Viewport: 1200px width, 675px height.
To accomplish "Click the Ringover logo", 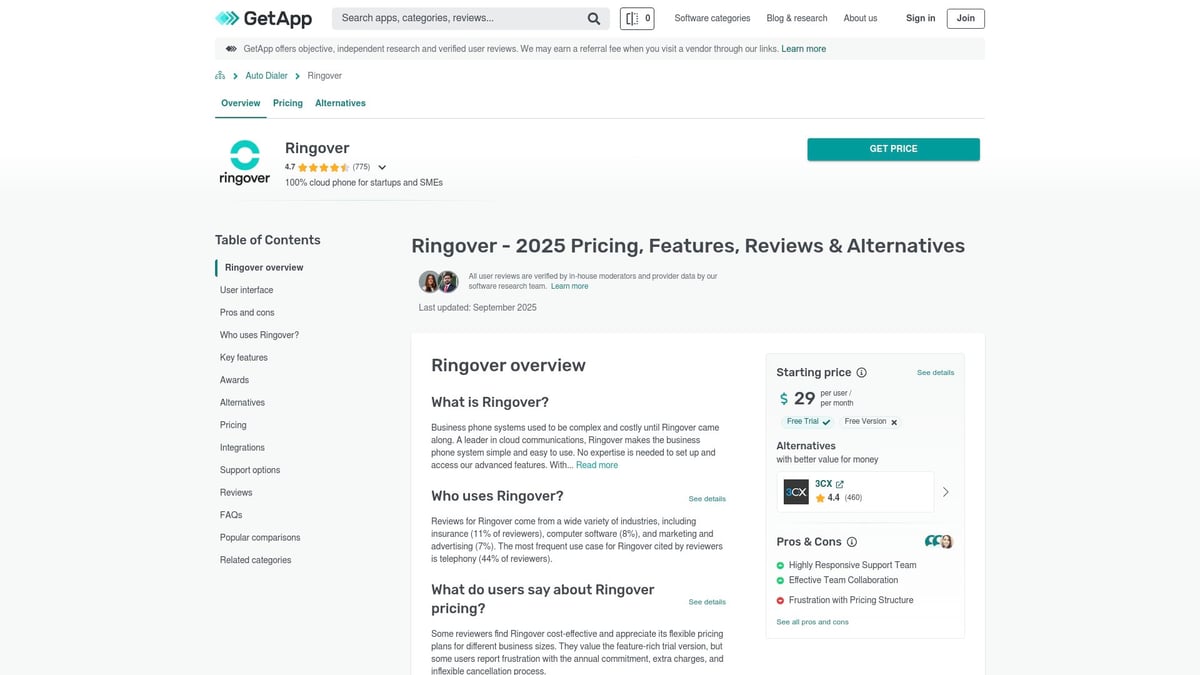I will coord(244,162).
